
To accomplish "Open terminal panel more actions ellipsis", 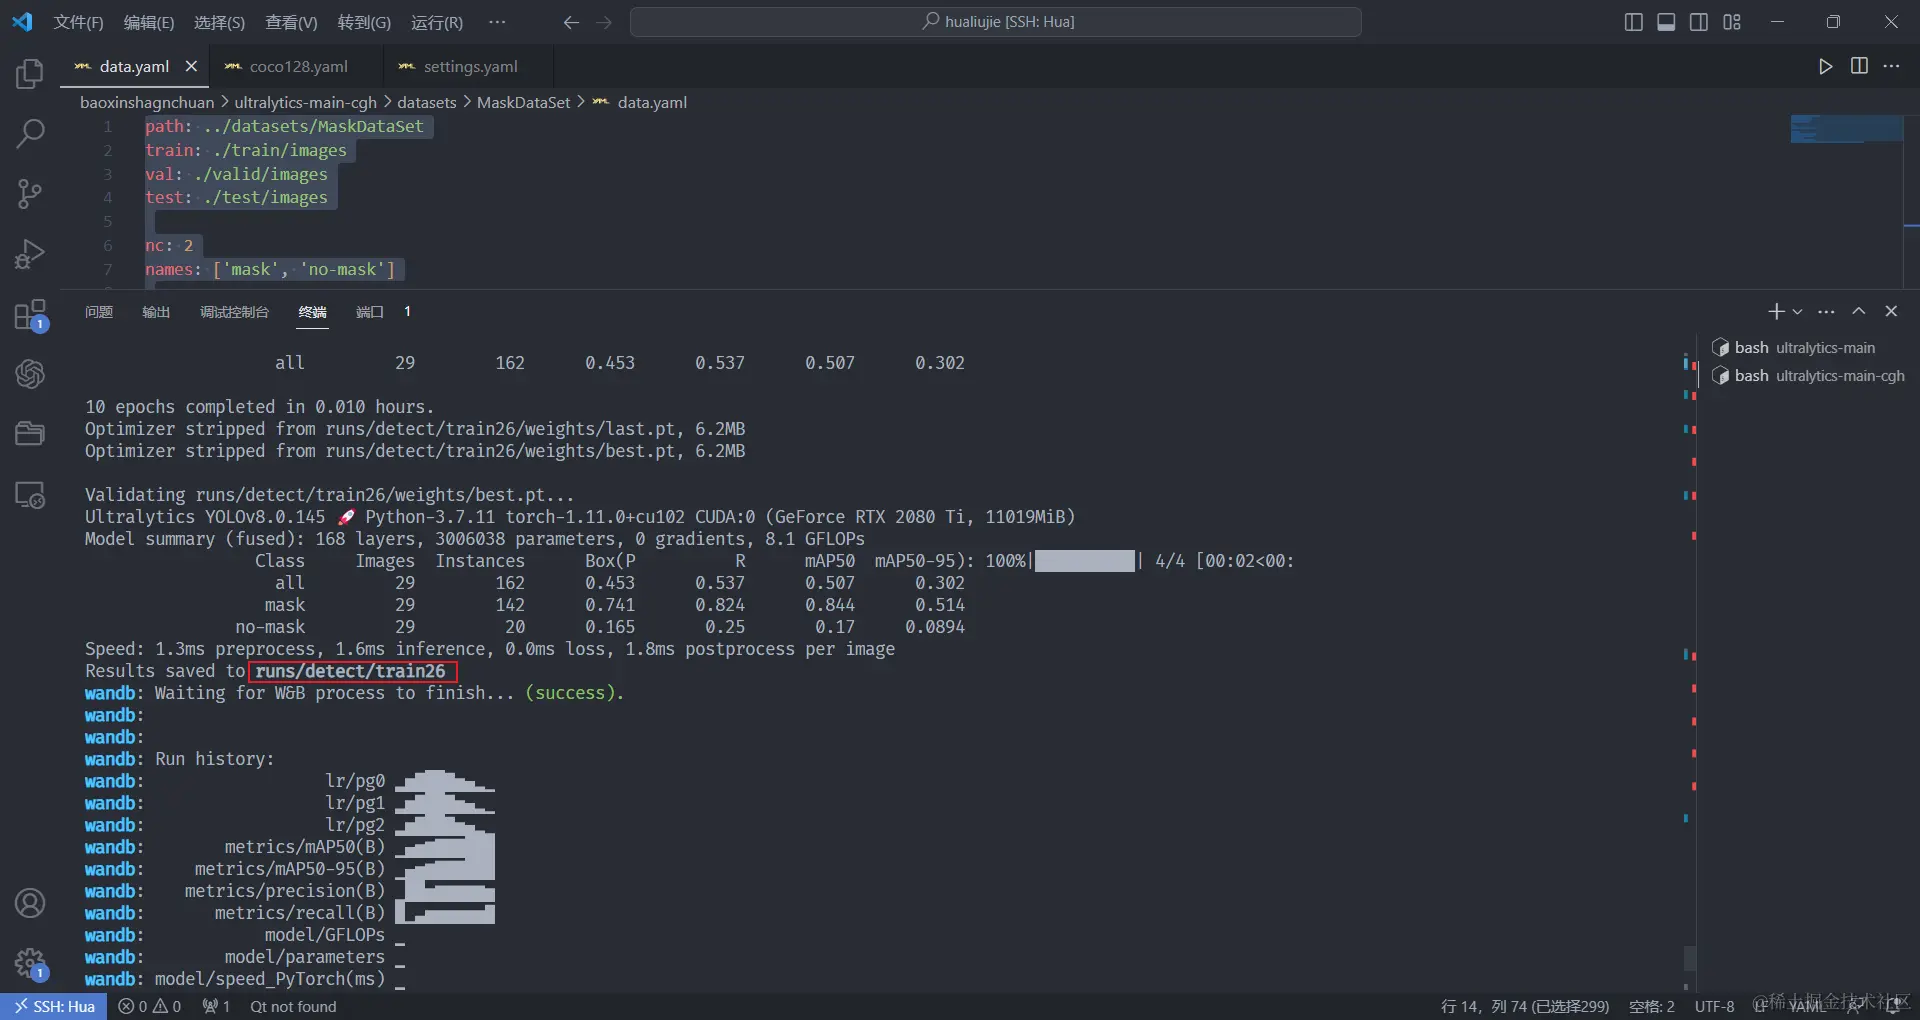I will click(x=1826, y=312).
